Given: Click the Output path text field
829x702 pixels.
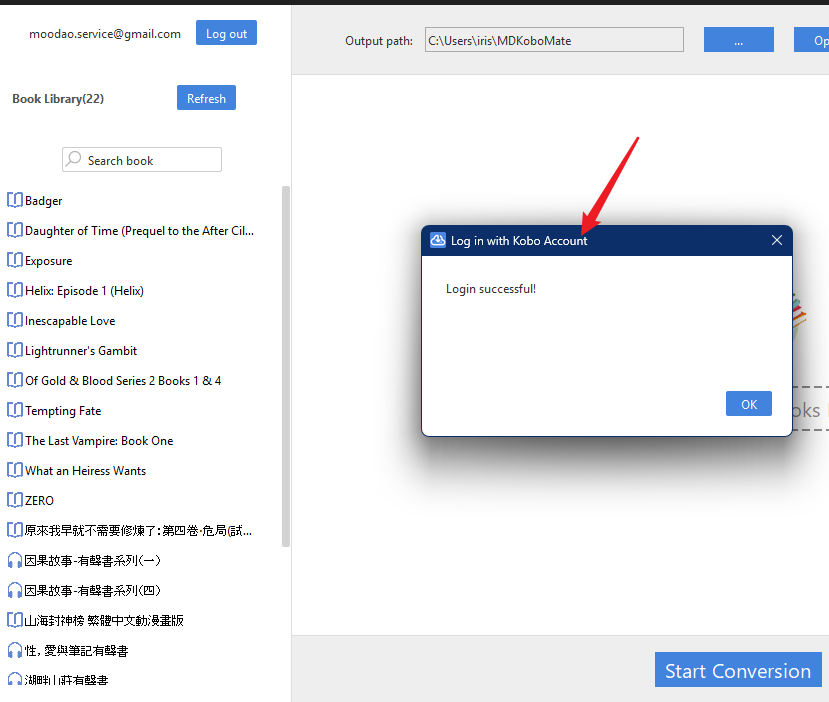Looking at the screenshot, I should 554,40.
